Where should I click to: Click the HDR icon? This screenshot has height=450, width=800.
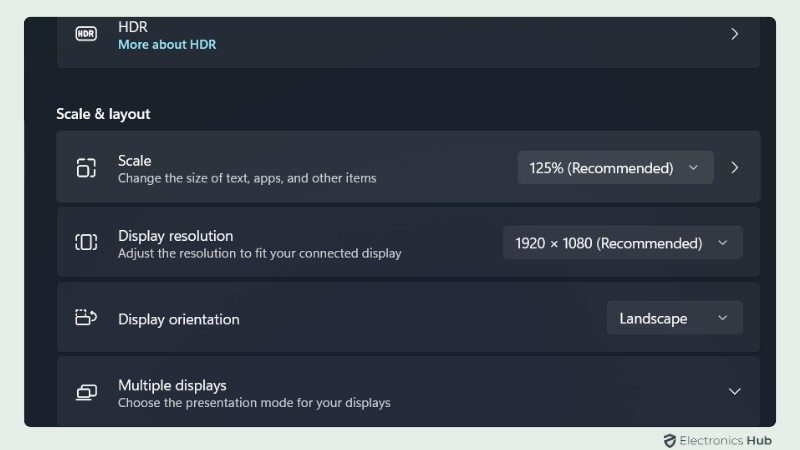click(86, 34)
